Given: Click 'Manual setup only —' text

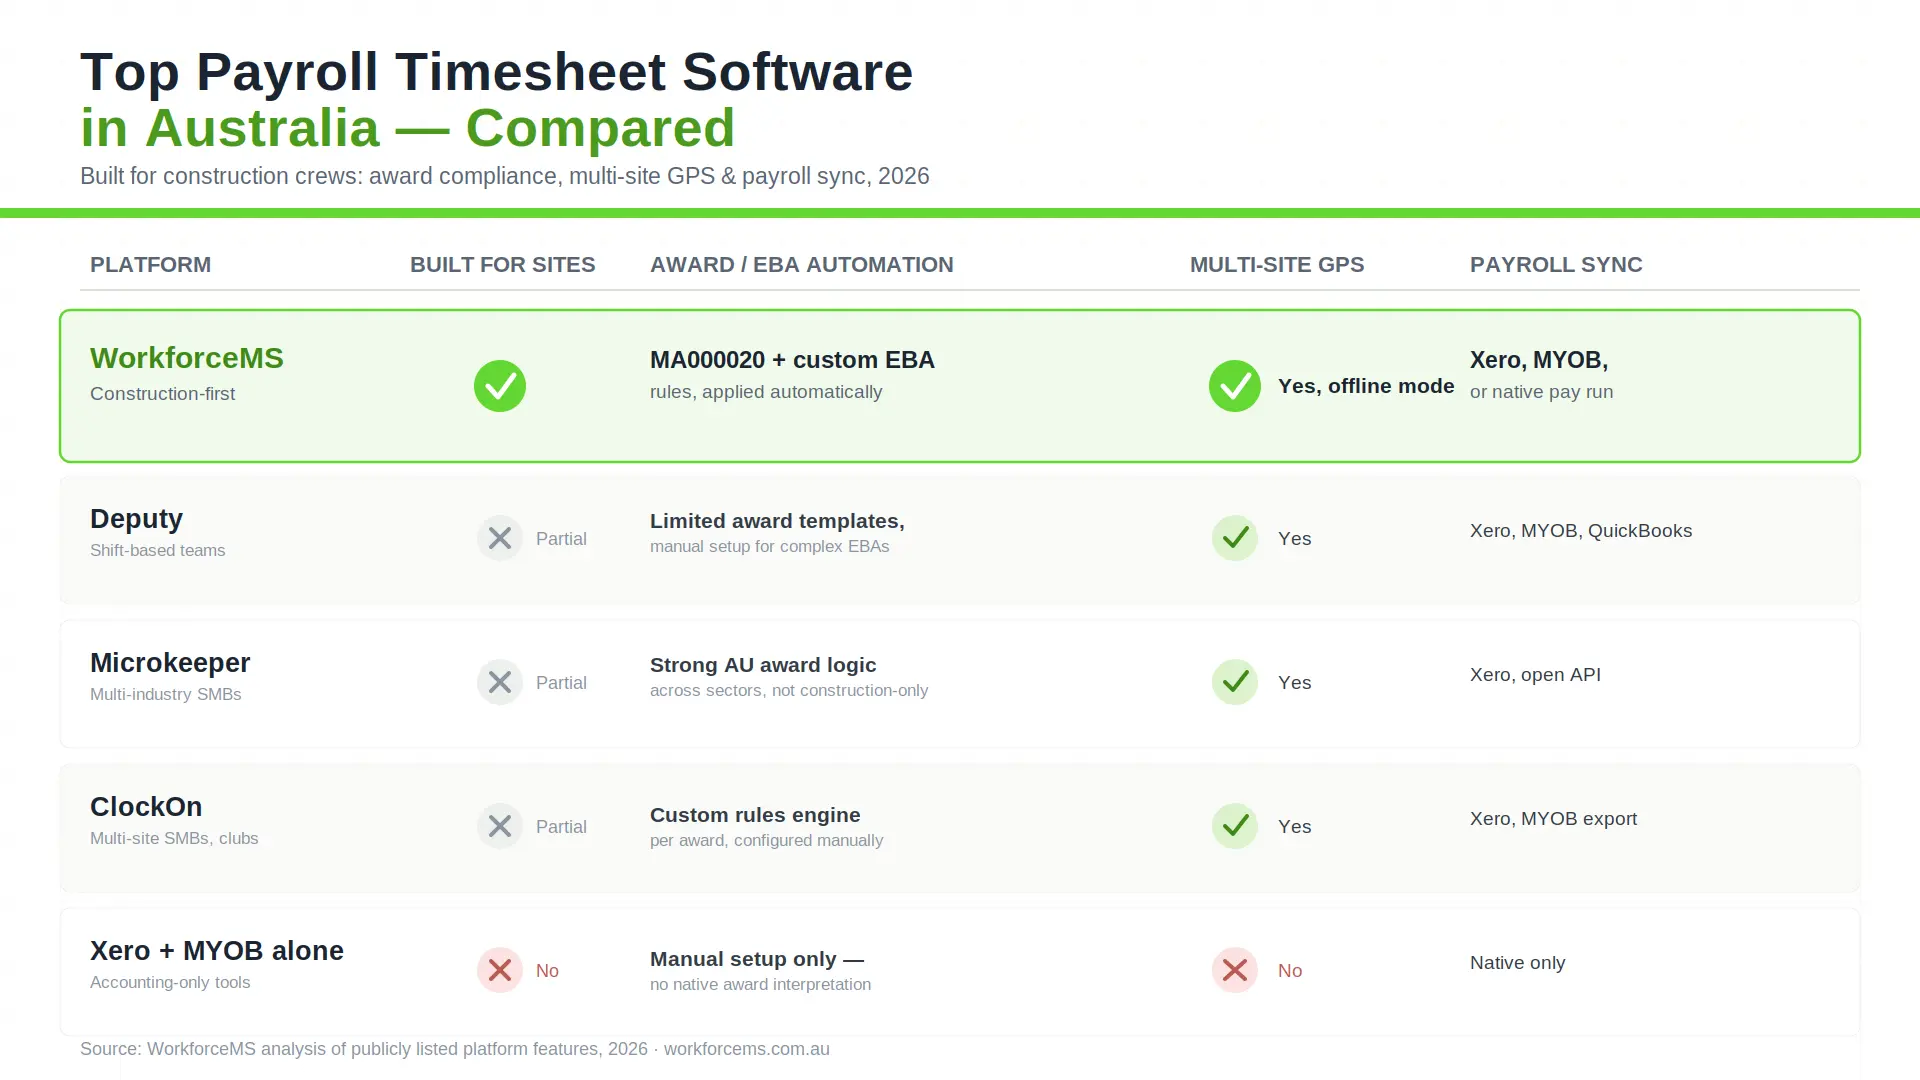Looking at the screenshot, I should point(757,959).
